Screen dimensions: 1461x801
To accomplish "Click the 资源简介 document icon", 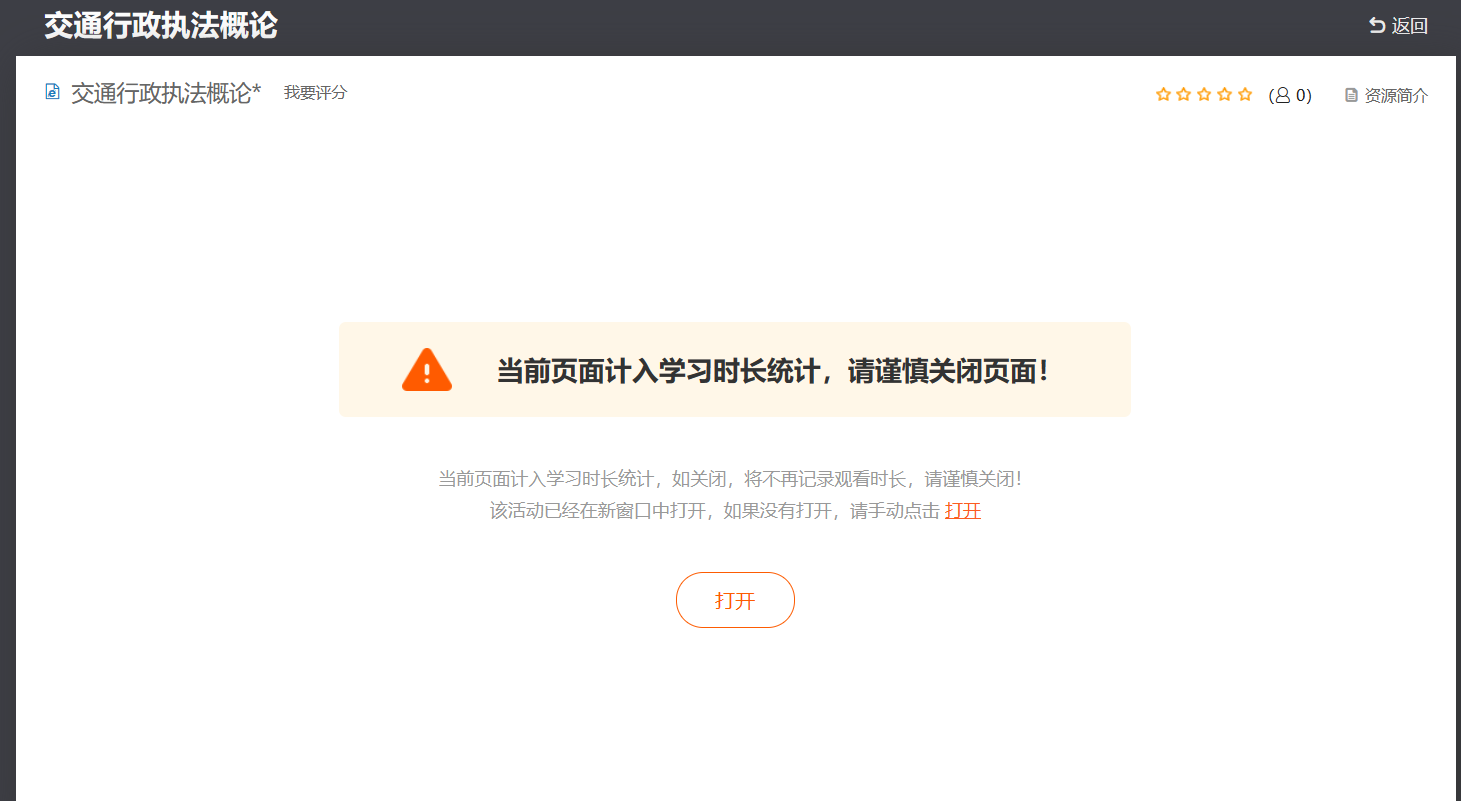I will pos(1352,95).
